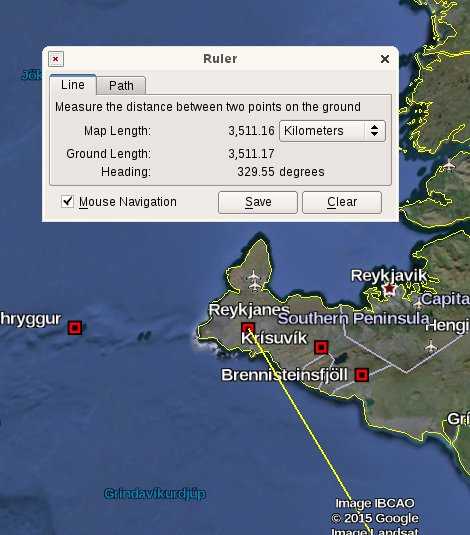Click the red window icon in Ruler title bar
This screenshot has height=535, width=470.
click(x=56, y=59)
